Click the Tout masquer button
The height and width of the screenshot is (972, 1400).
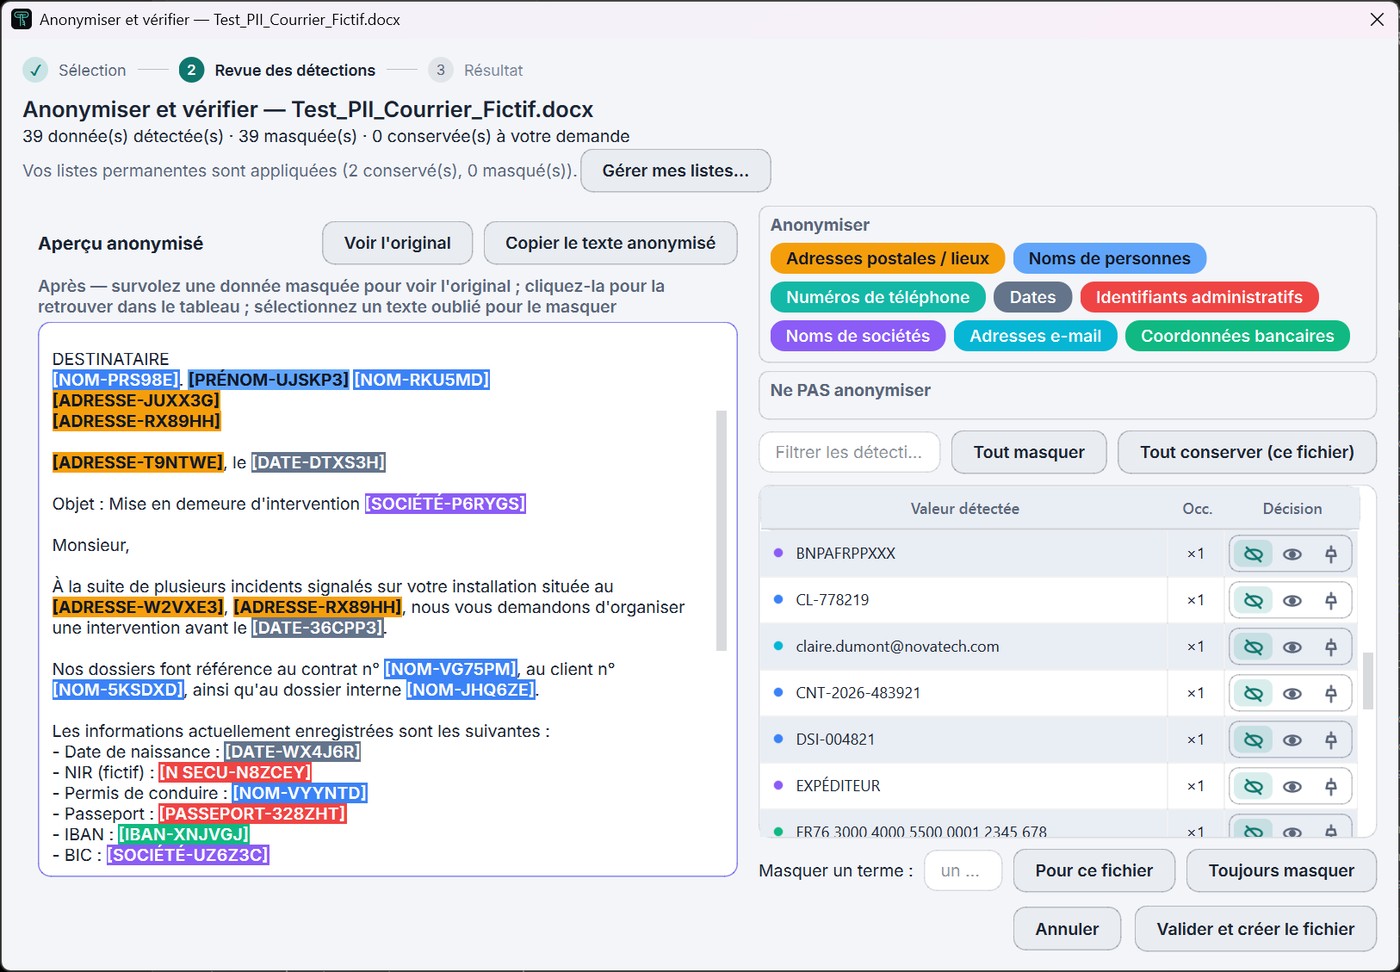(1029, 452)
